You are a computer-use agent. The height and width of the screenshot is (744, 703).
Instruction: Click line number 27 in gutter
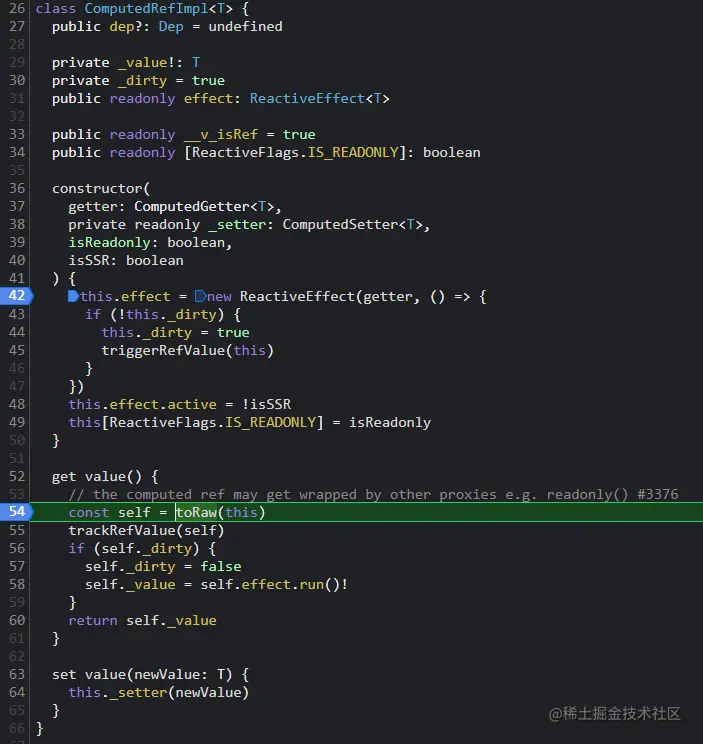point(17,27)
